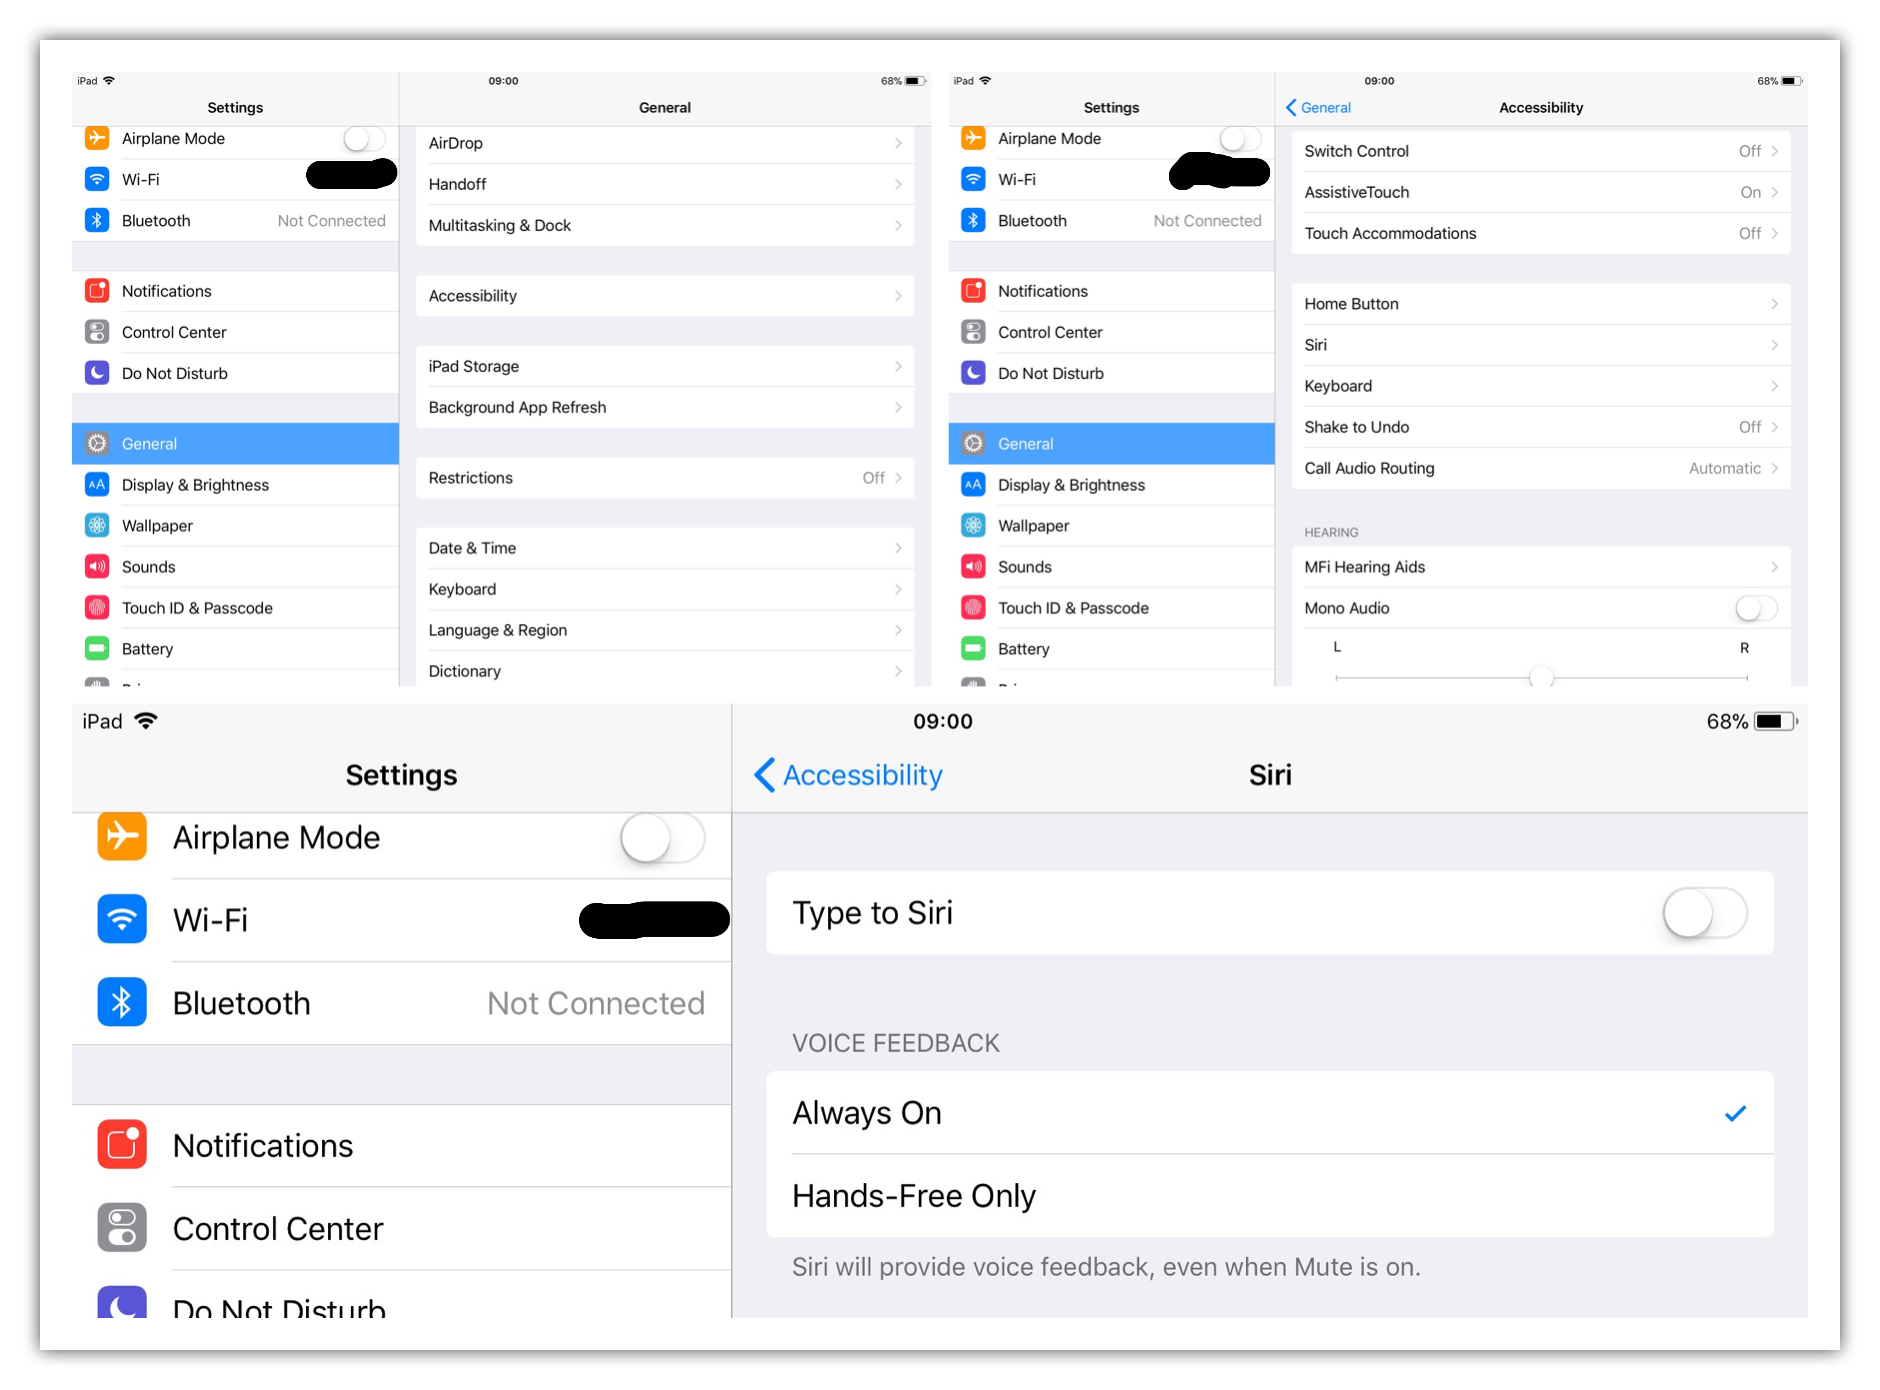Open the Shake to Undo options

(1540, 427)
